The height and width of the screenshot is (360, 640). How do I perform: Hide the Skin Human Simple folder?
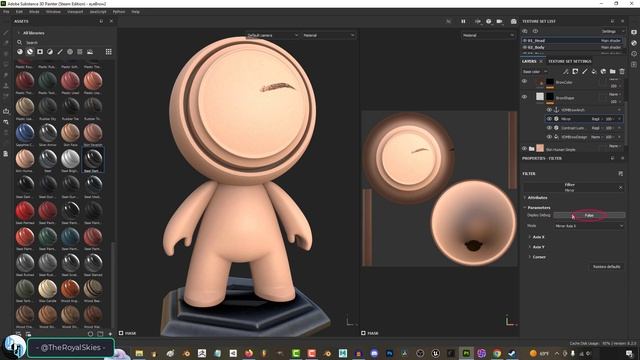[x=524, y=149]
